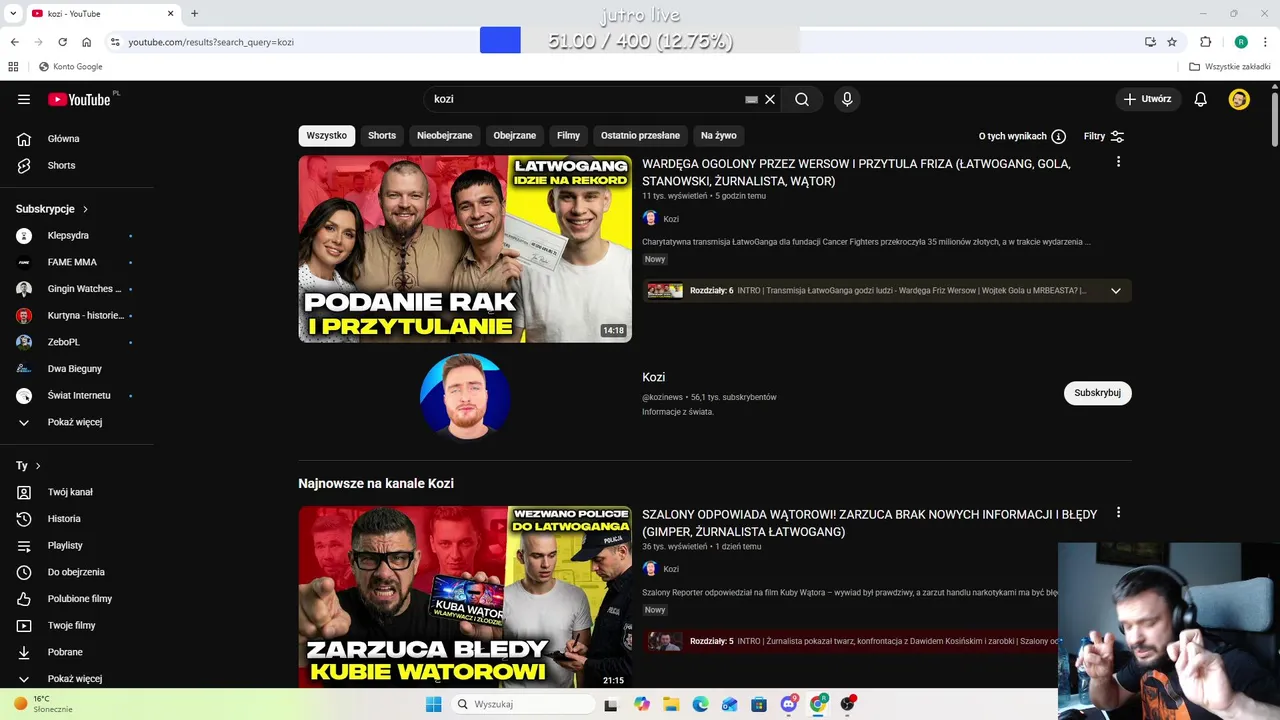Viewport: 1280px width, 720px height.
Task: Run search with the magnifier button
Action: coord(802,99)
